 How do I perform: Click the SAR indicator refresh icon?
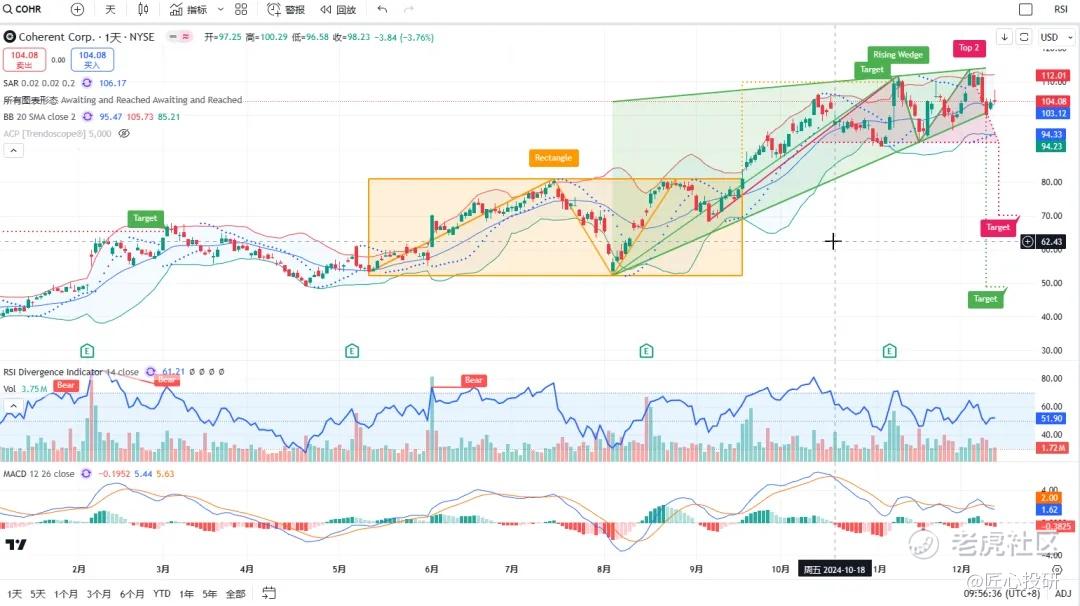coord(87,83)
